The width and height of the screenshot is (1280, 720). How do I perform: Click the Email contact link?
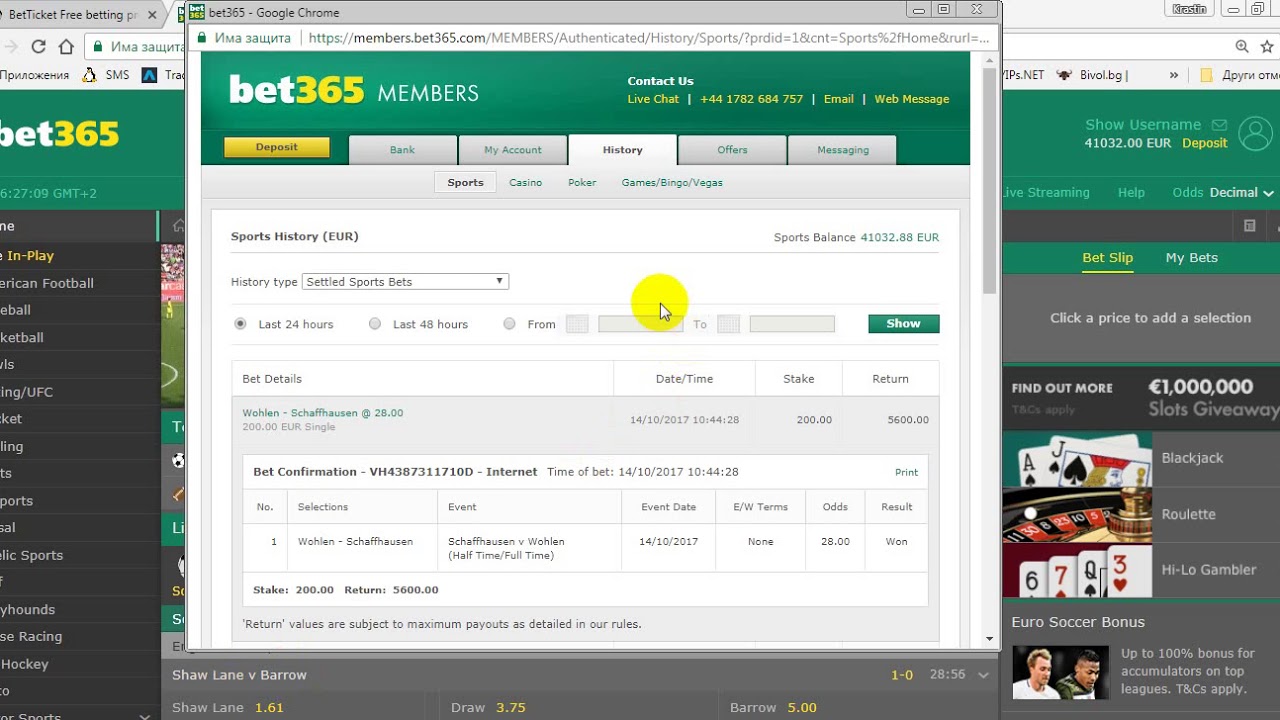pos(839,99)
